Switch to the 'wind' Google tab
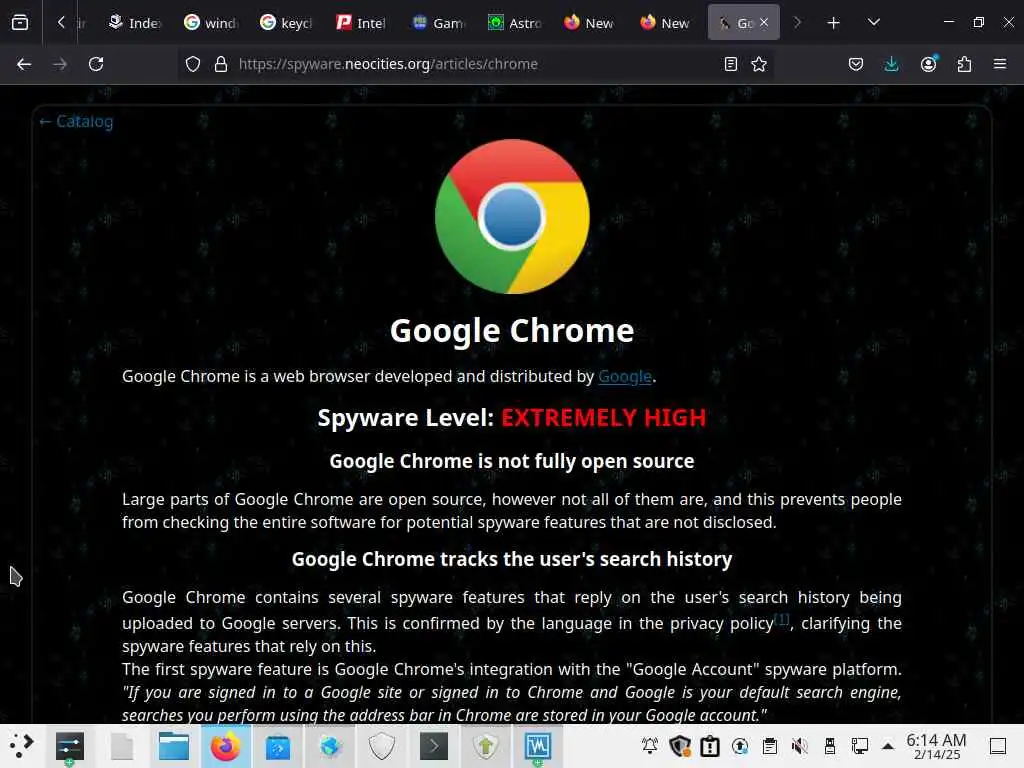Image resolution: width=1024 pixels, height=768 pixels. pos(211,23)
